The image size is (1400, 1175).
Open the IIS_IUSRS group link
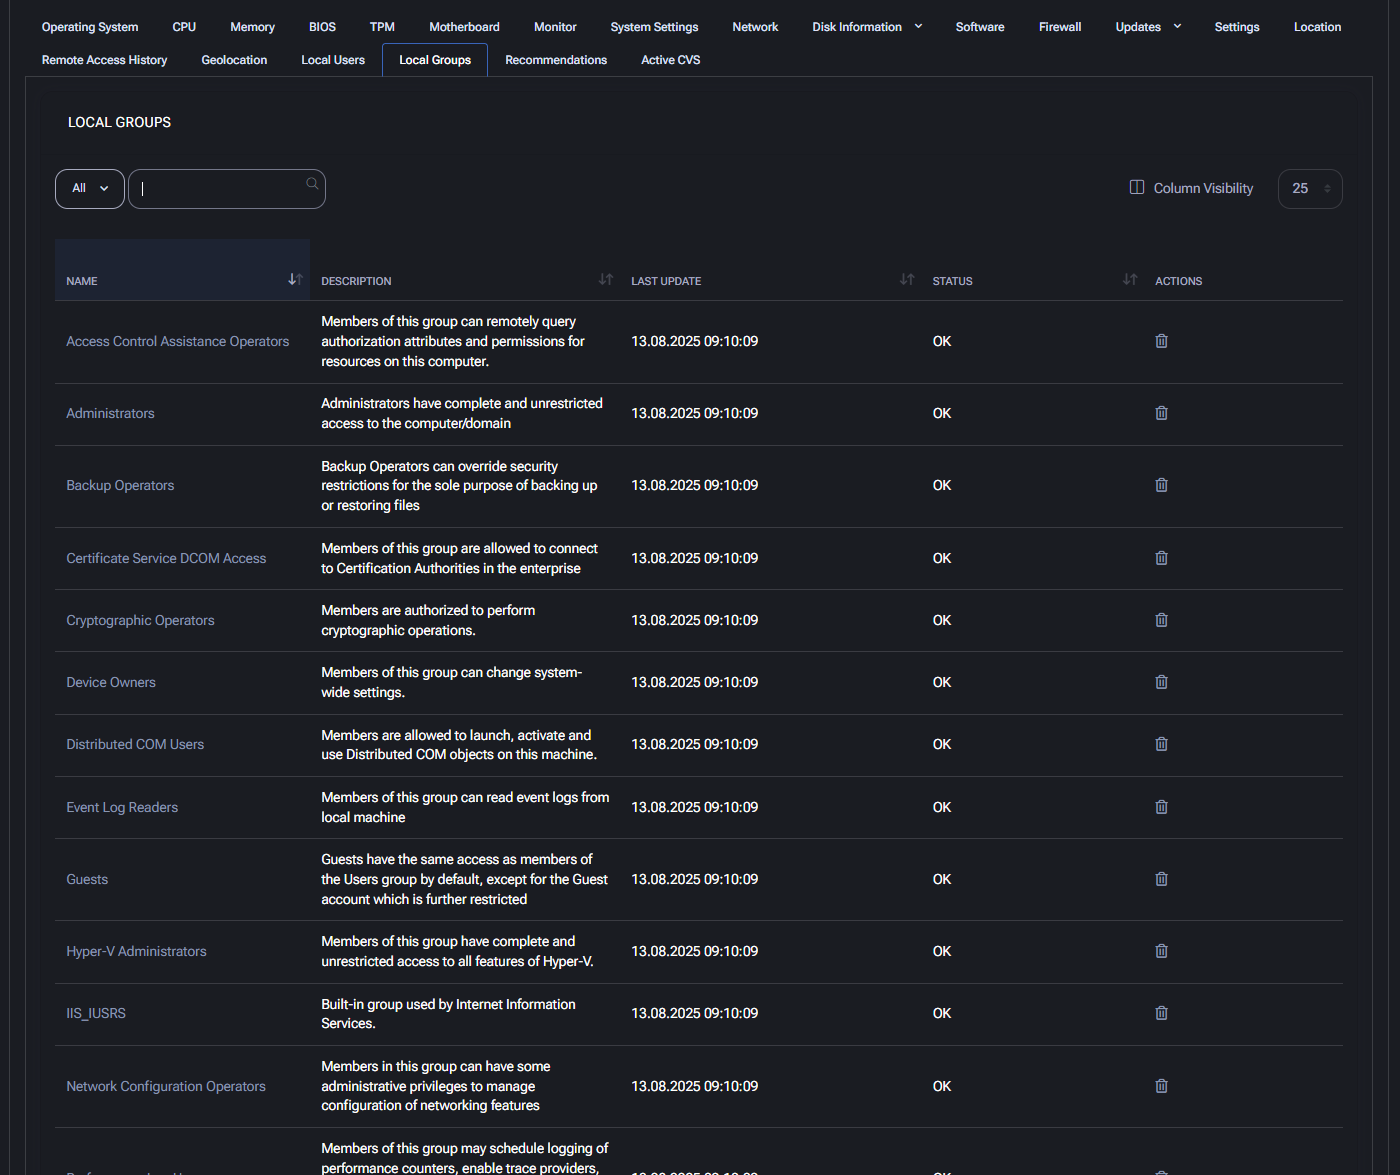point(96,1013)
